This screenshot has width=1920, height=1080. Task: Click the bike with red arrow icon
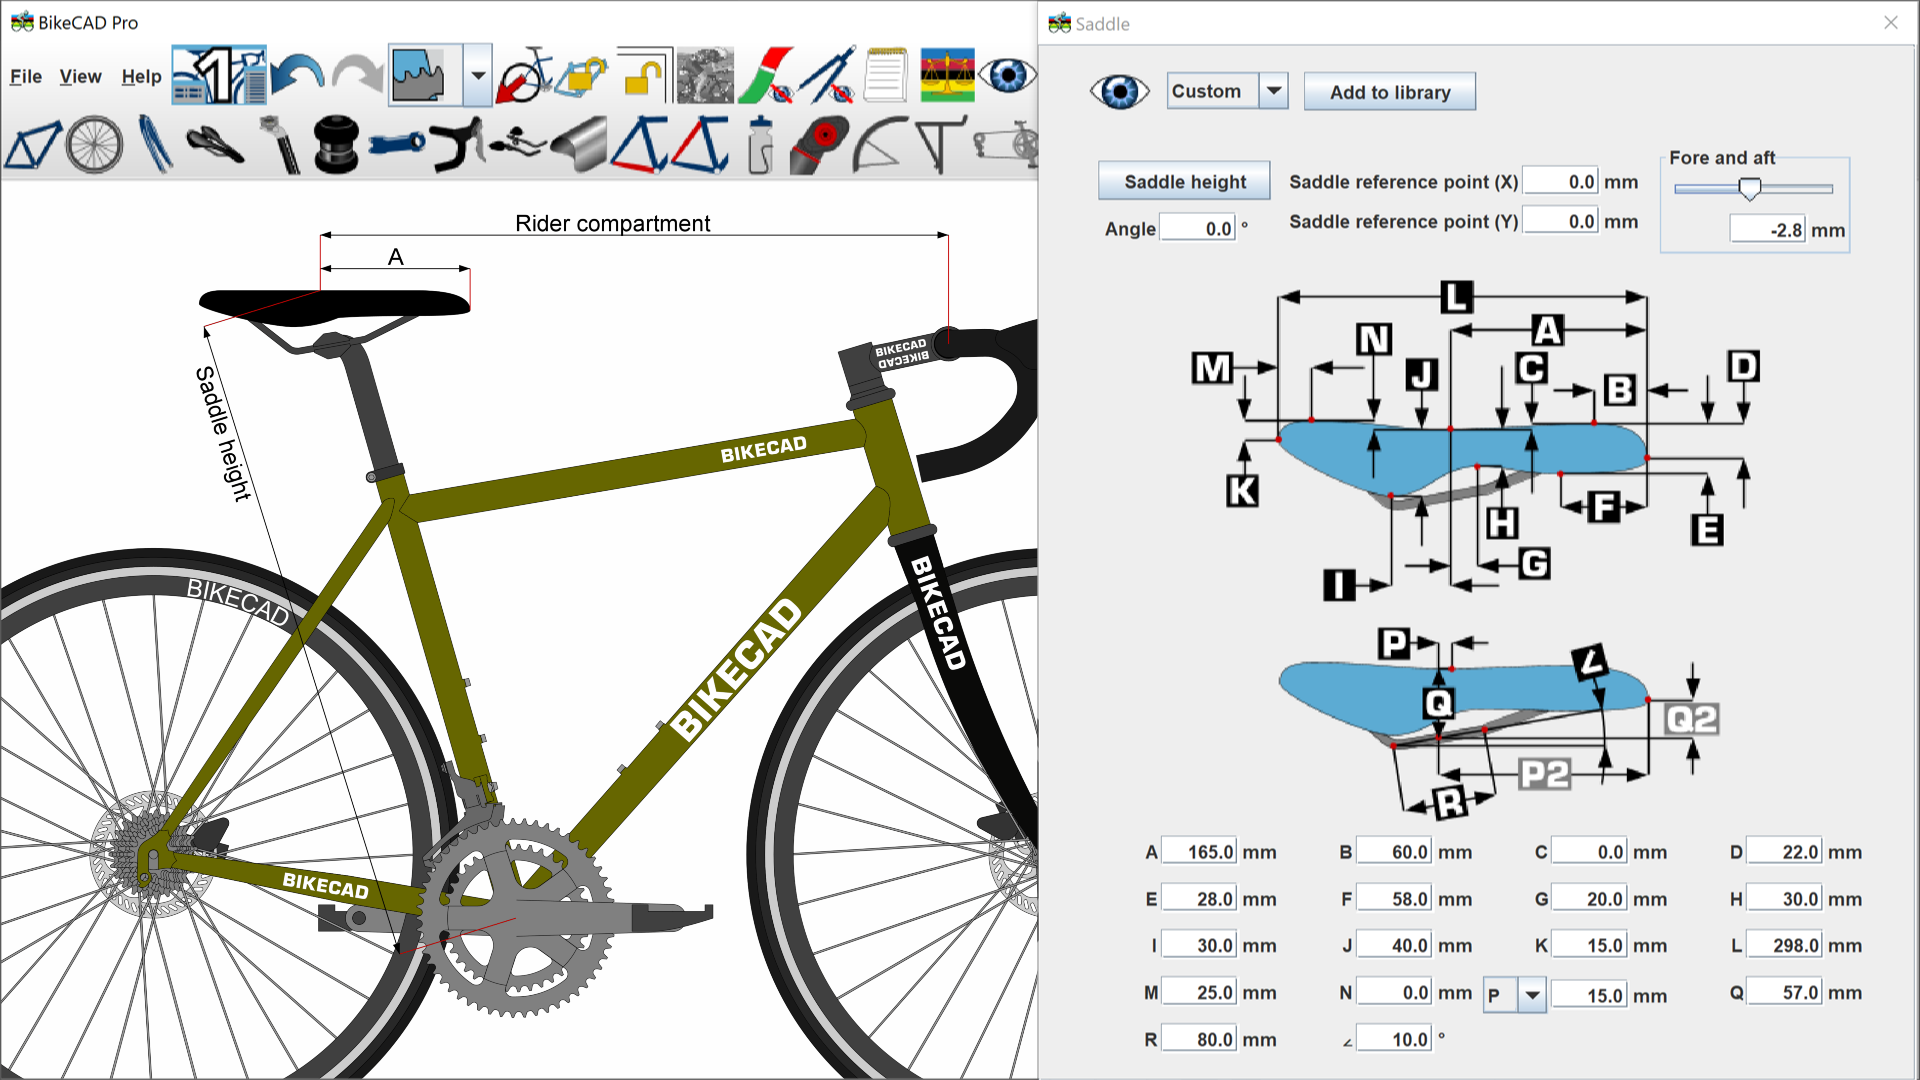tap(525, 75)
